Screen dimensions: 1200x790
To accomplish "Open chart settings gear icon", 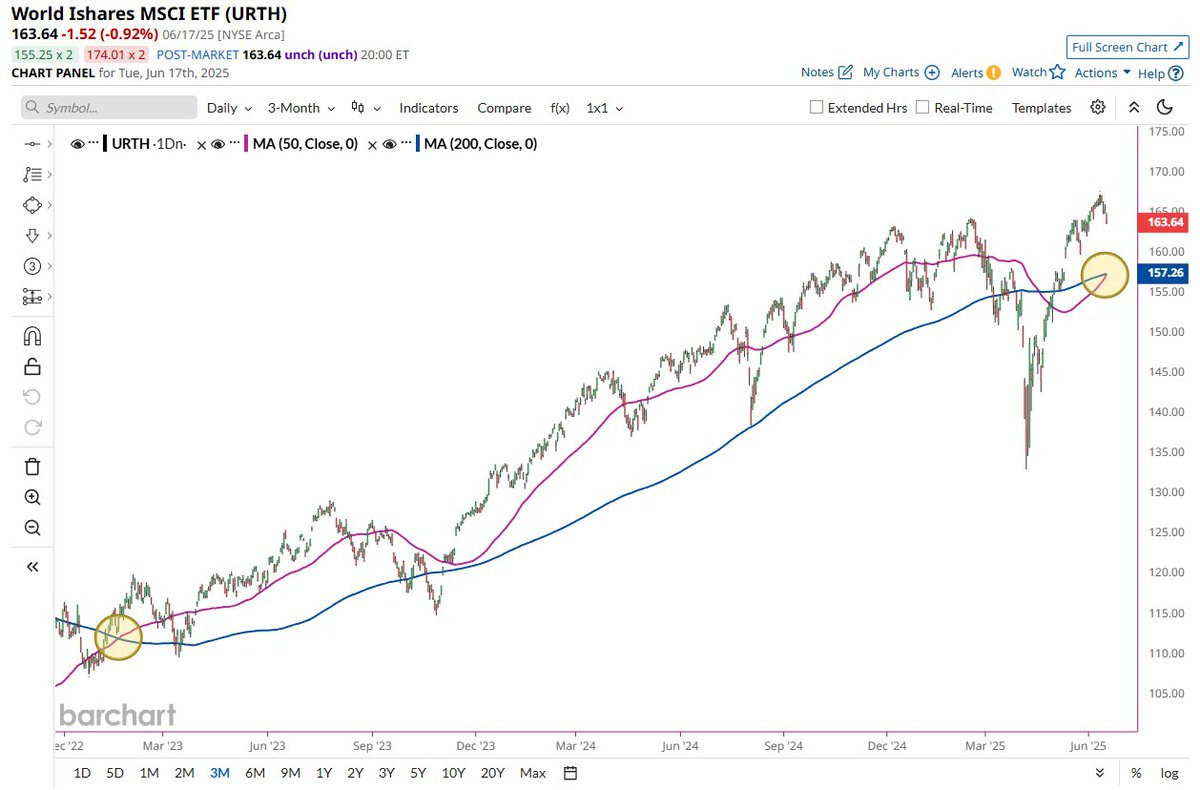I will pyautogui.click(x=1098, y=107).
